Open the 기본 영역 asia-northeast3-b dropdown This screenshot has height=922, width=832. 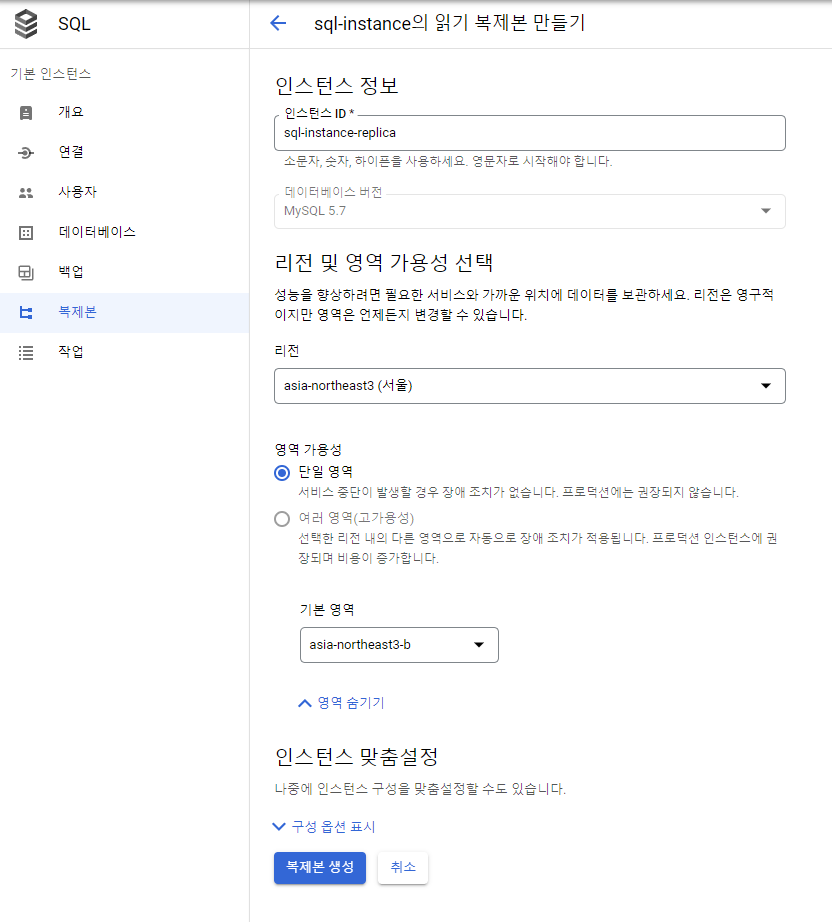[x=399, y=645]
